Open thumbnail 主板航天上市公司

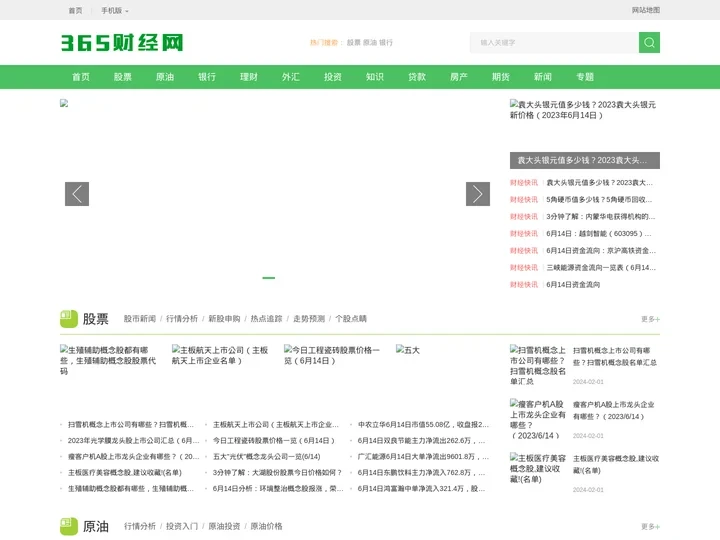(220, 355)
